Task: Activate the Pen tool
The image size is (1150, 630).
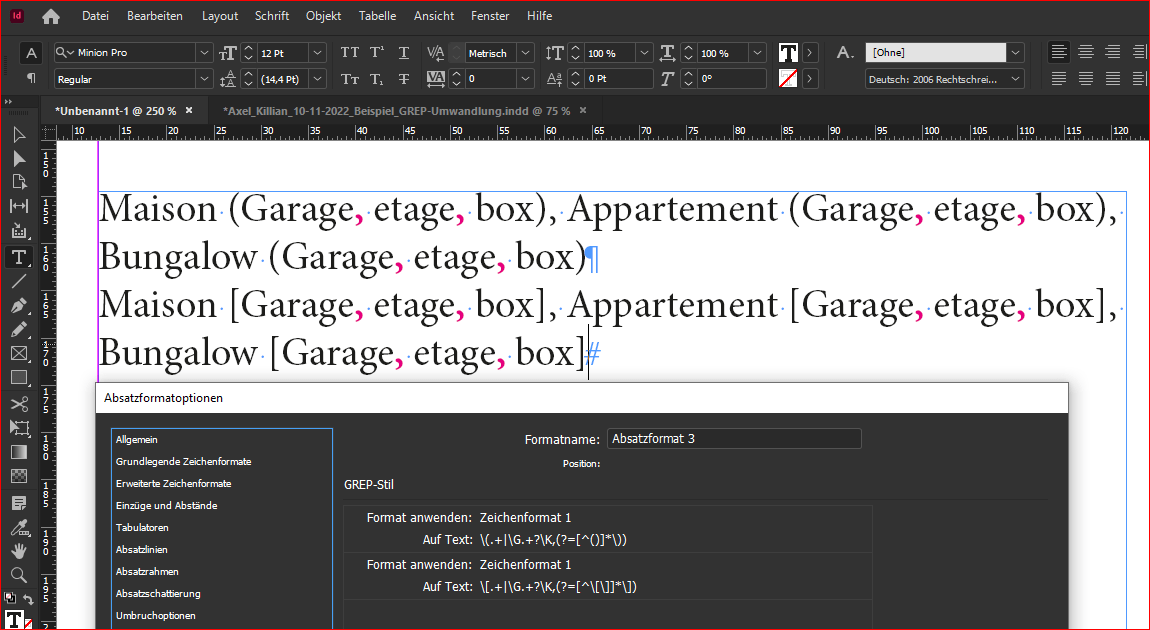Action: [18, 305]
